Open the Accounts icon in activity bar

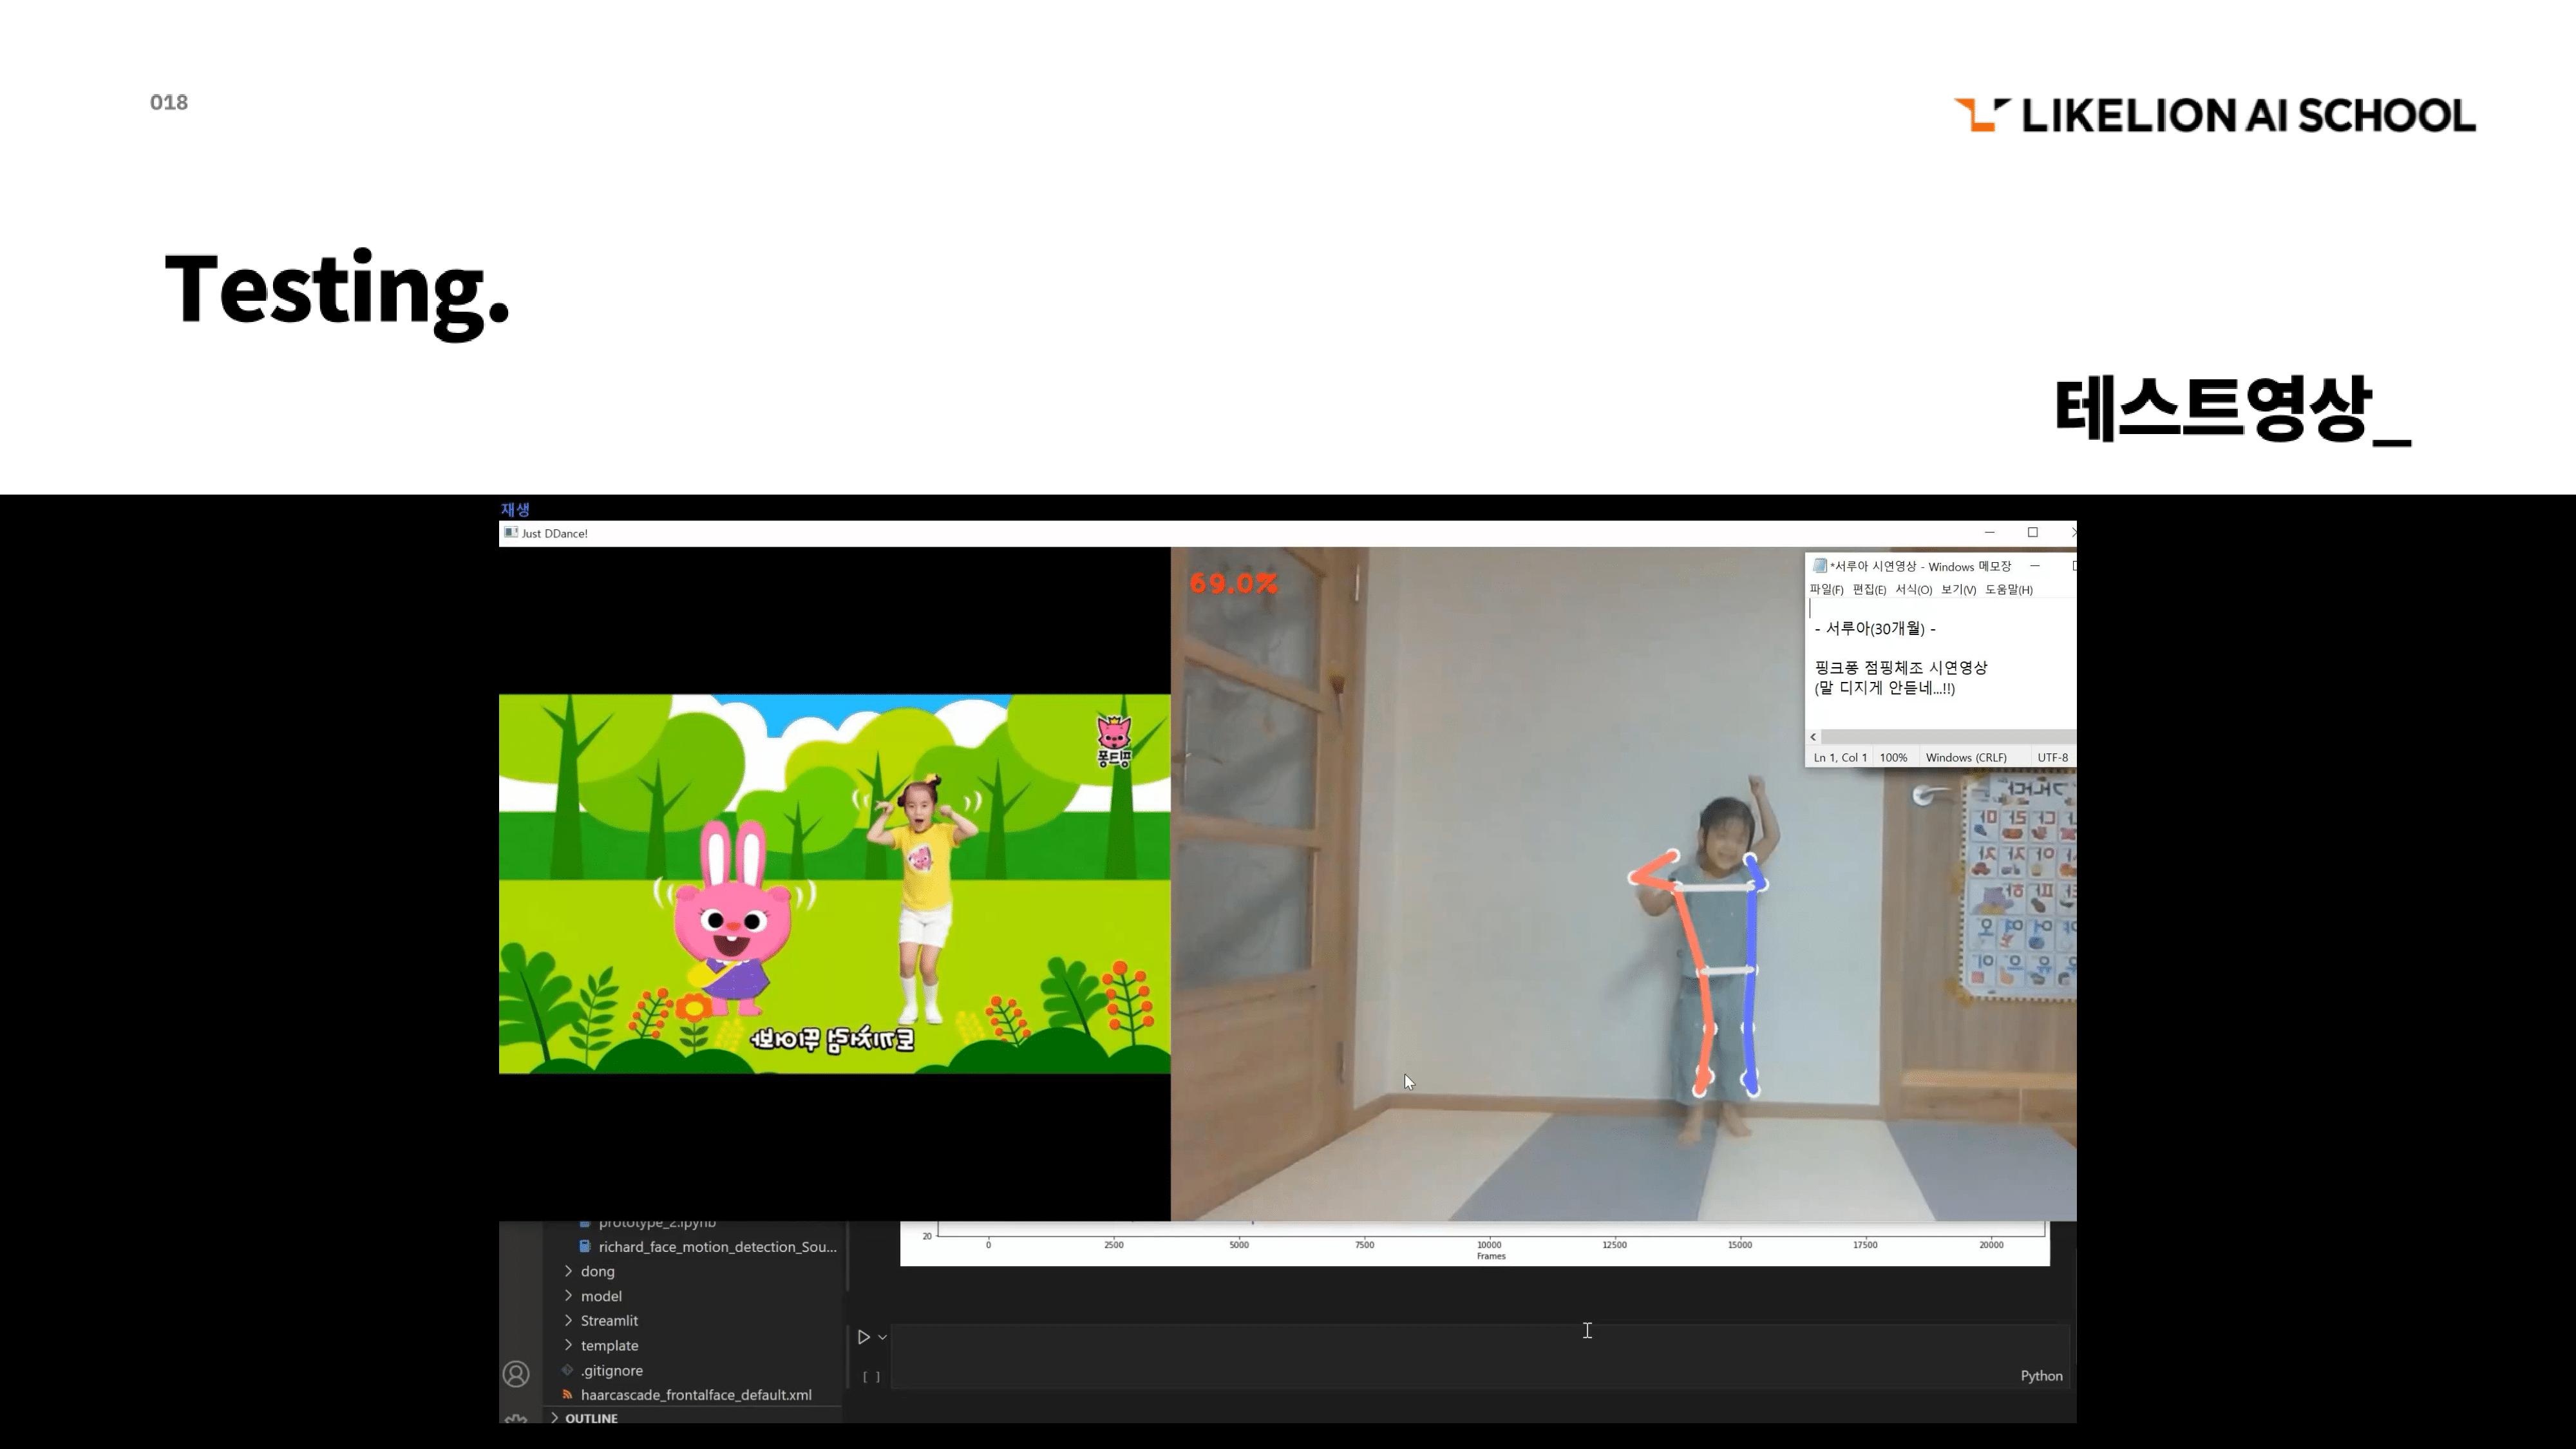(x=516, y=1374)
